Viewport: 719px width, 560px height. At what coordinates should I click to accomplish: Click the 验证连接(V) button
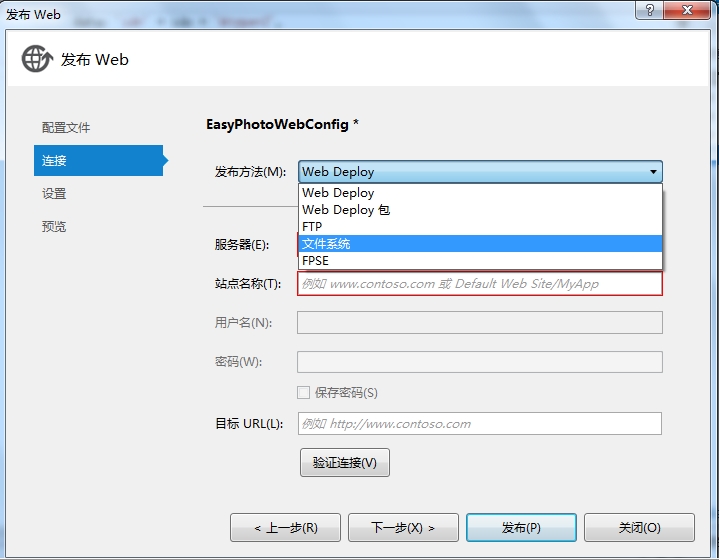(345, 462)
